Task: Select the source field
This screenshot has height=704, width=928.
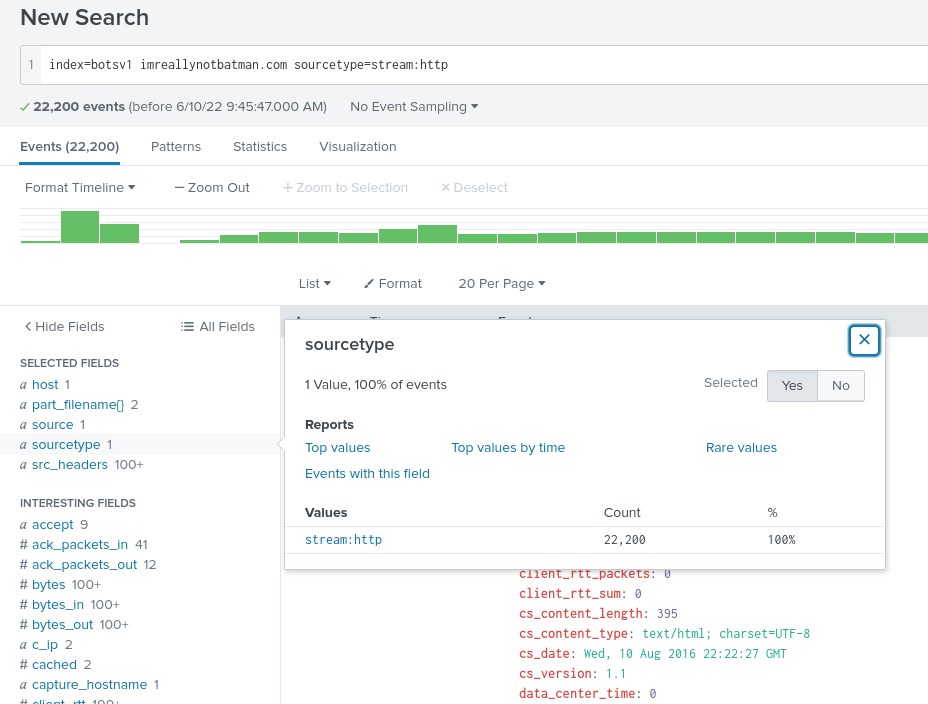Action: point(53,425)
